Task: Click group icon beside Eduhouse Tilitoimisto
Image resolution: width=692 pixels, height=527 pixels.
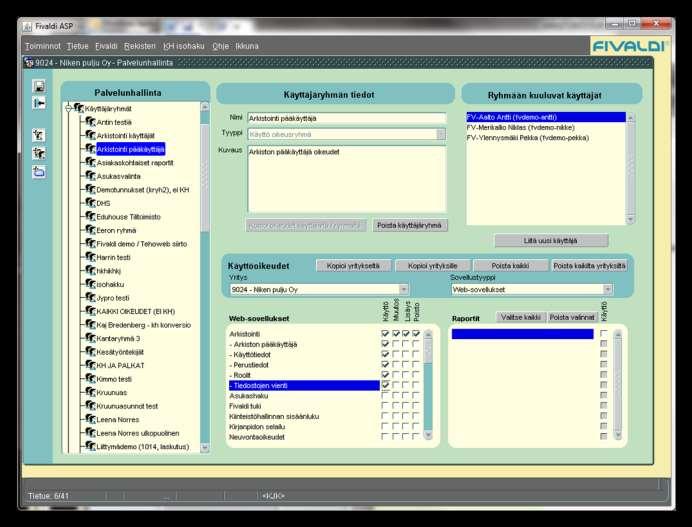Action: (90, 216)
